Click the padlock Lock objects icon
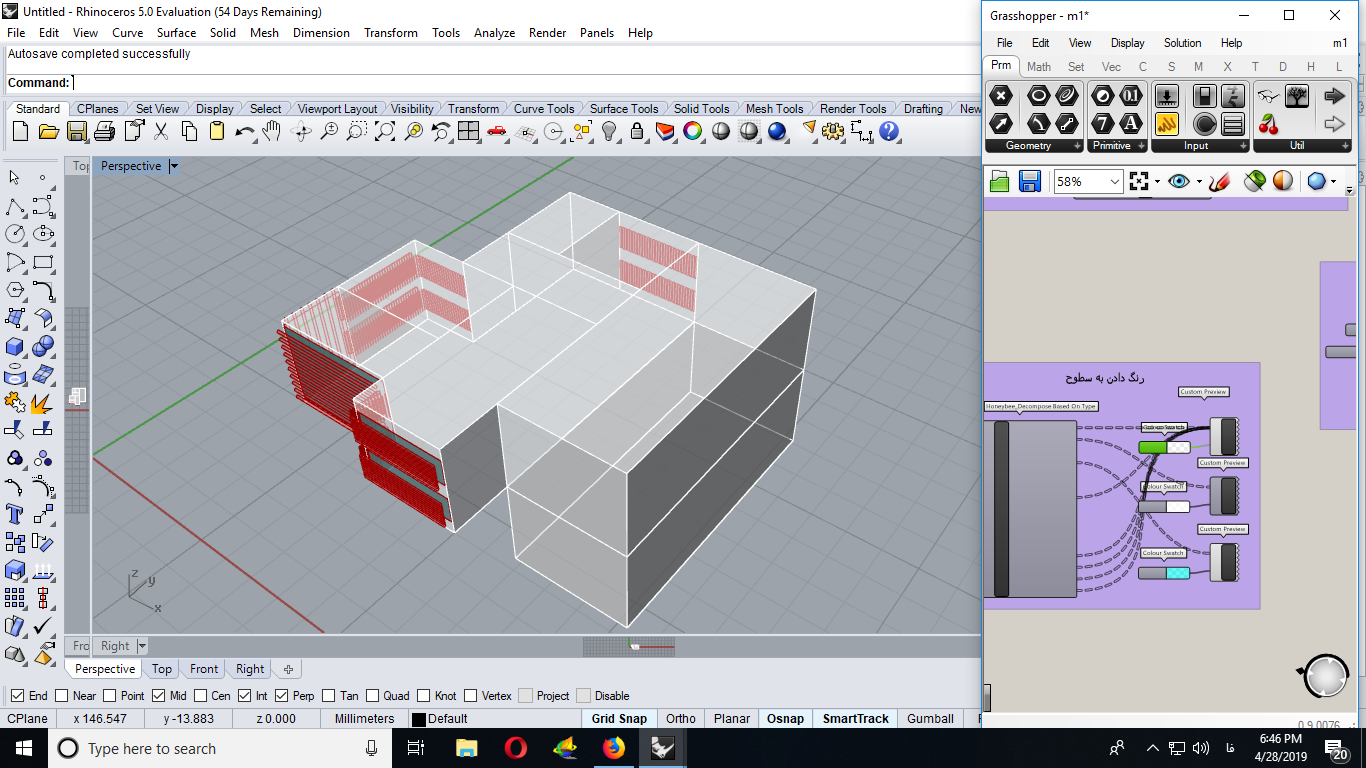 pos(637,131)
